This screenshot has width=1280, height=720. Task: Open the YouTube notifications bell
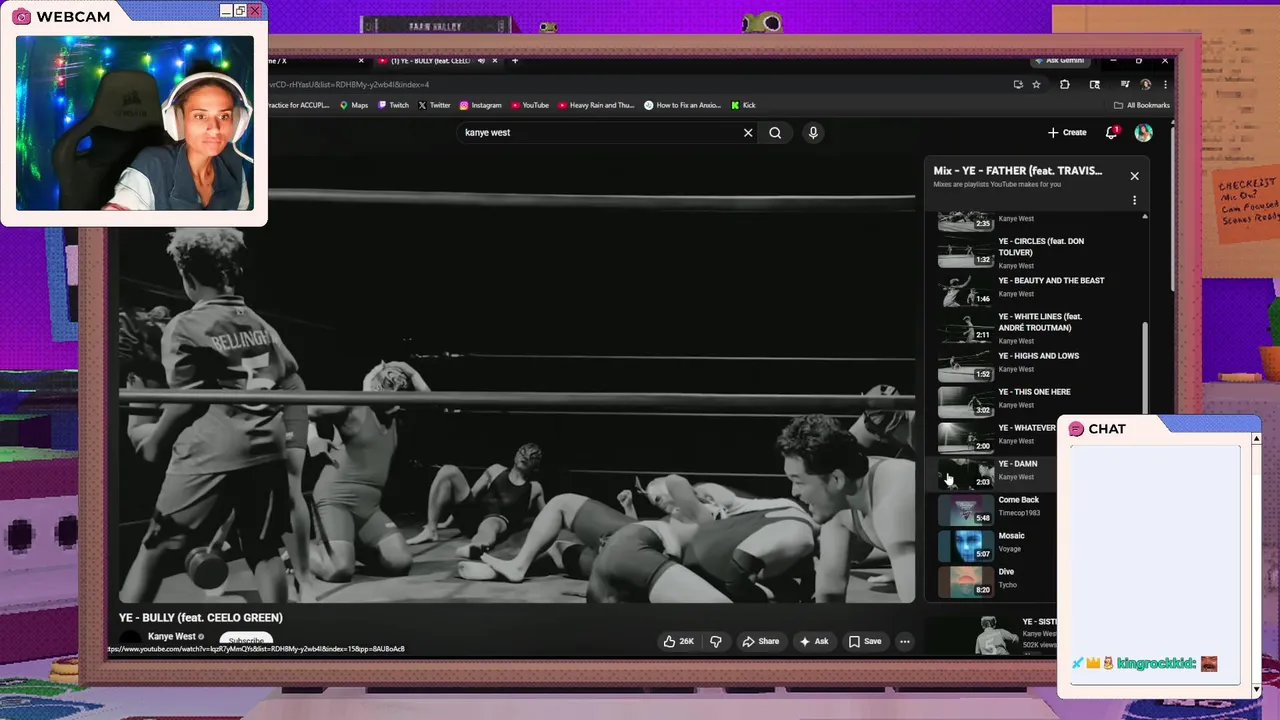[1111, 132]
